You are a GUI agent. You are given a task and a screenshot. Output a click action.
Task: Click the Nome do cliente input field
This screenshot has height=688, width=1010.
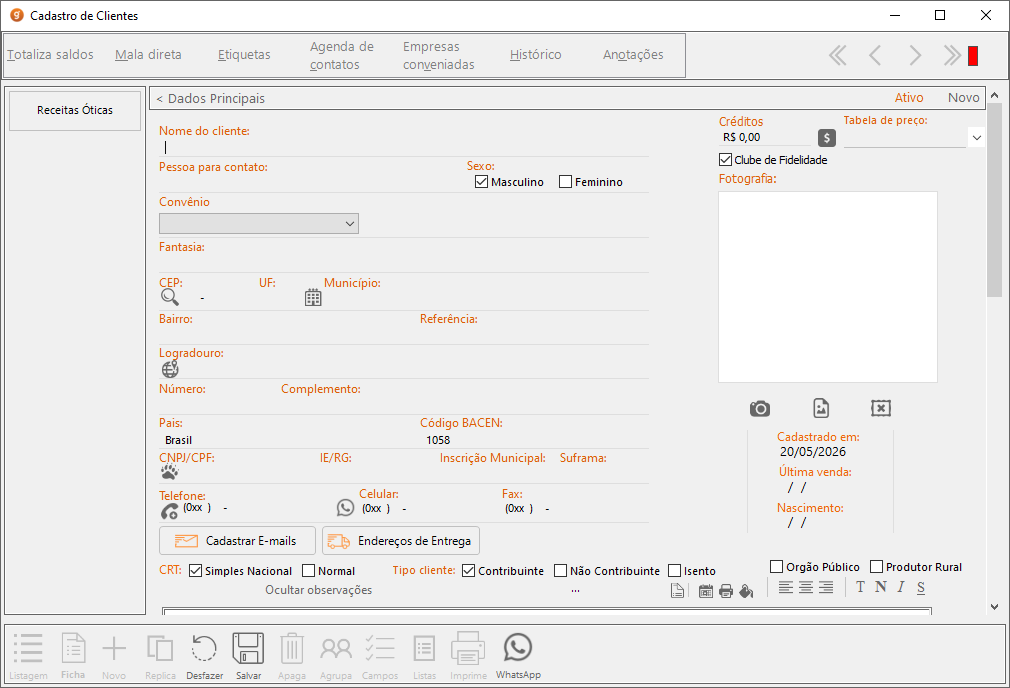click(404, 148)
